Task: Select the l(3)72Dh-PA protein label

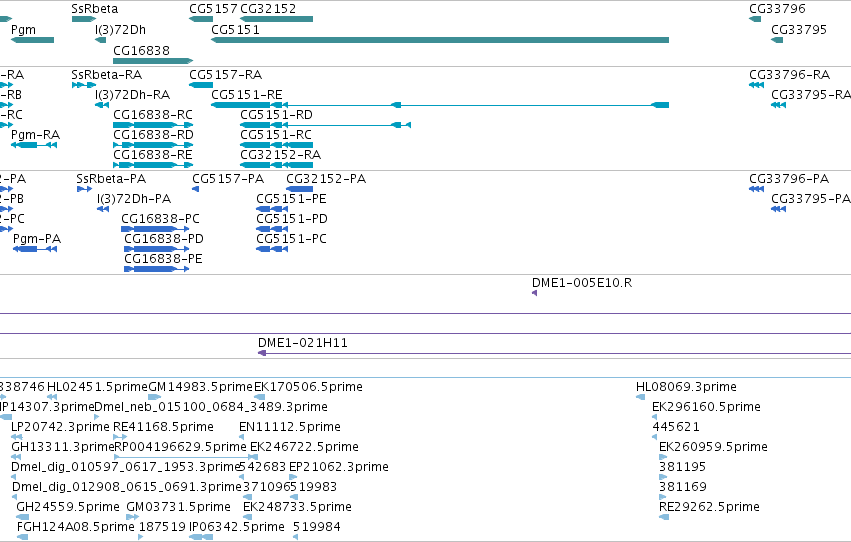Action: click(x=134, y=199)
